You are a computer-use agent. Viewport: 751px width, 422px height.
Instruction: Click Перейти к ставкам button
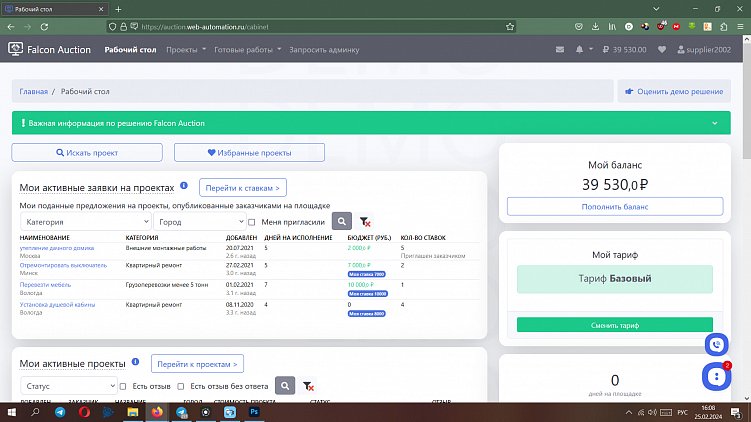click(x=242, y=188)
